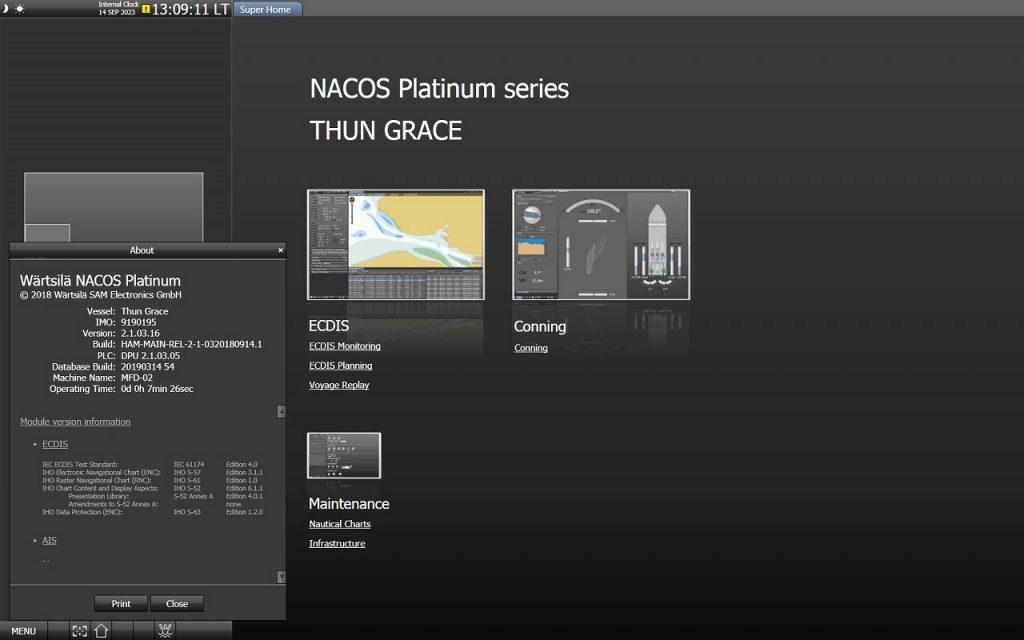Image resolution: width=1024 pixels, height=640 pixels.
Task: Open Voyage Replay link
Action: pyautogui.click(x=339, y=385)
